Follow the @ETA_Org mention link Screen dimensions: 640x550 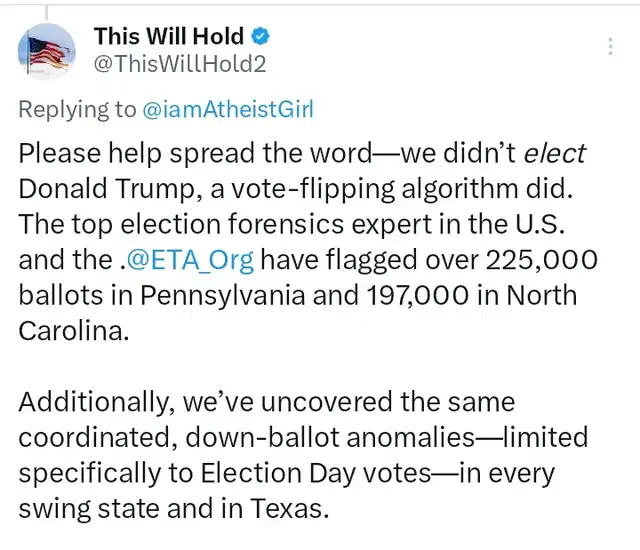pyautogui.click(x=190, y=260)
